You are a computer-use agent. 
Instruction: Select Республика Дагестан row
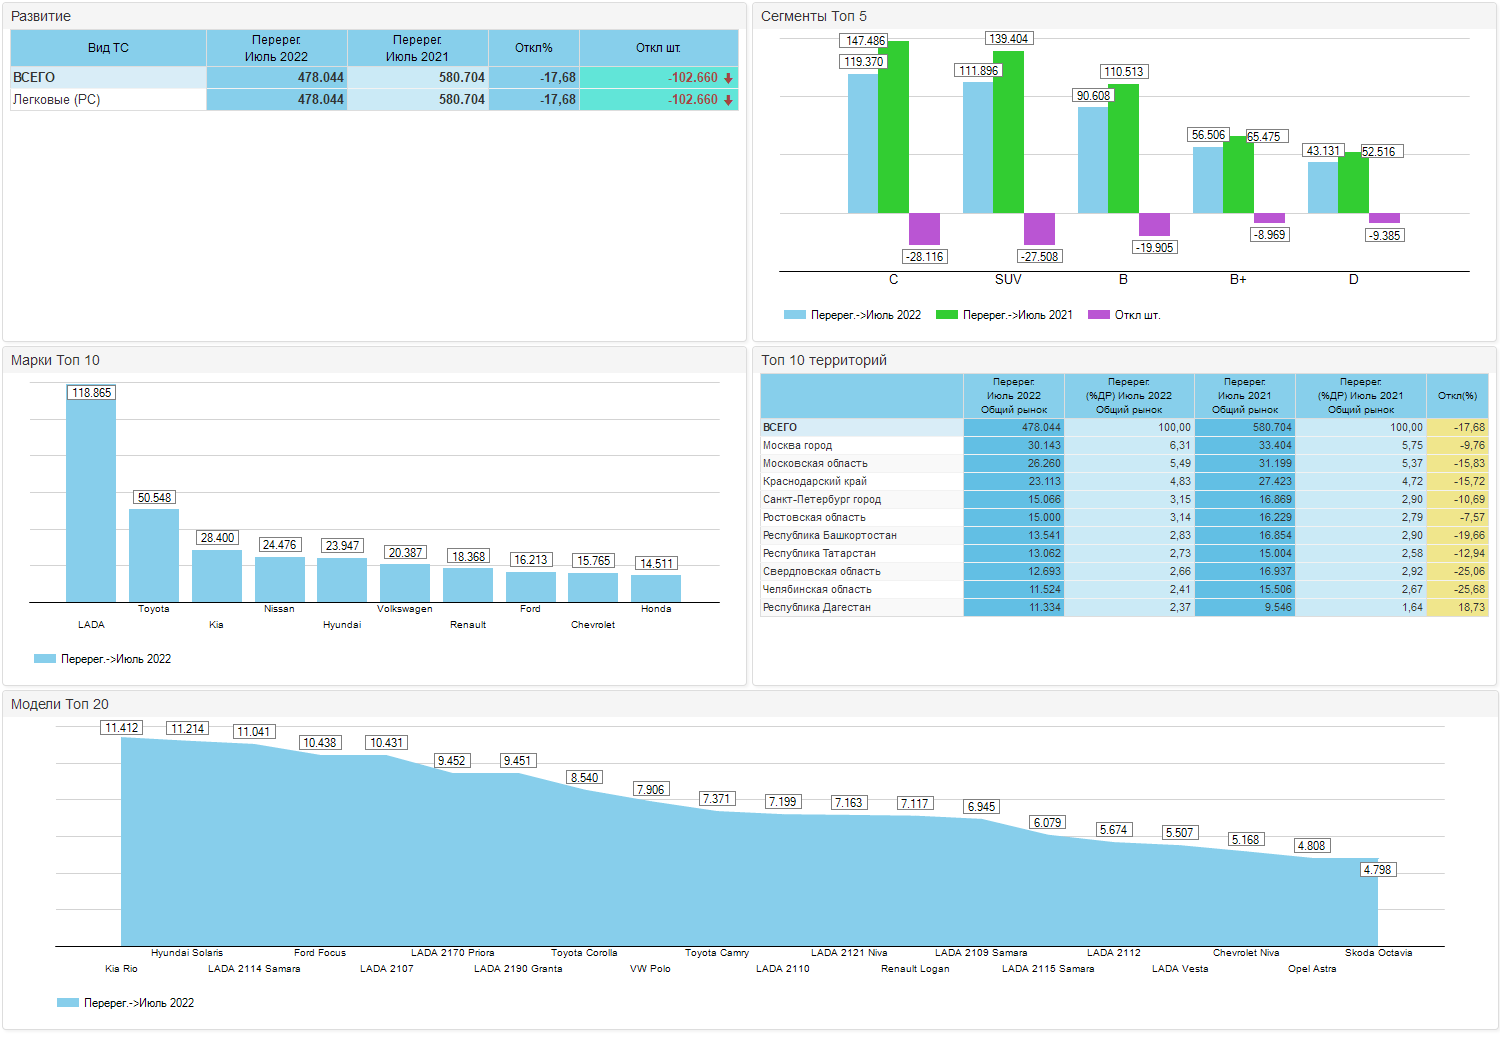(1125, 607)
